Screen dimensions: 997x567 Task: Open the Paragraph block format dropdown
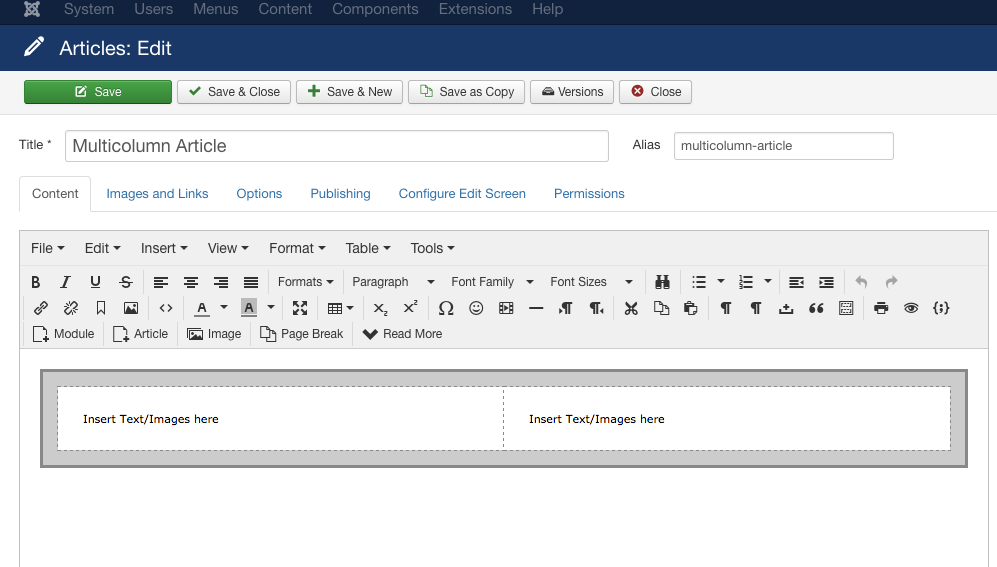(x=393, y=282)
